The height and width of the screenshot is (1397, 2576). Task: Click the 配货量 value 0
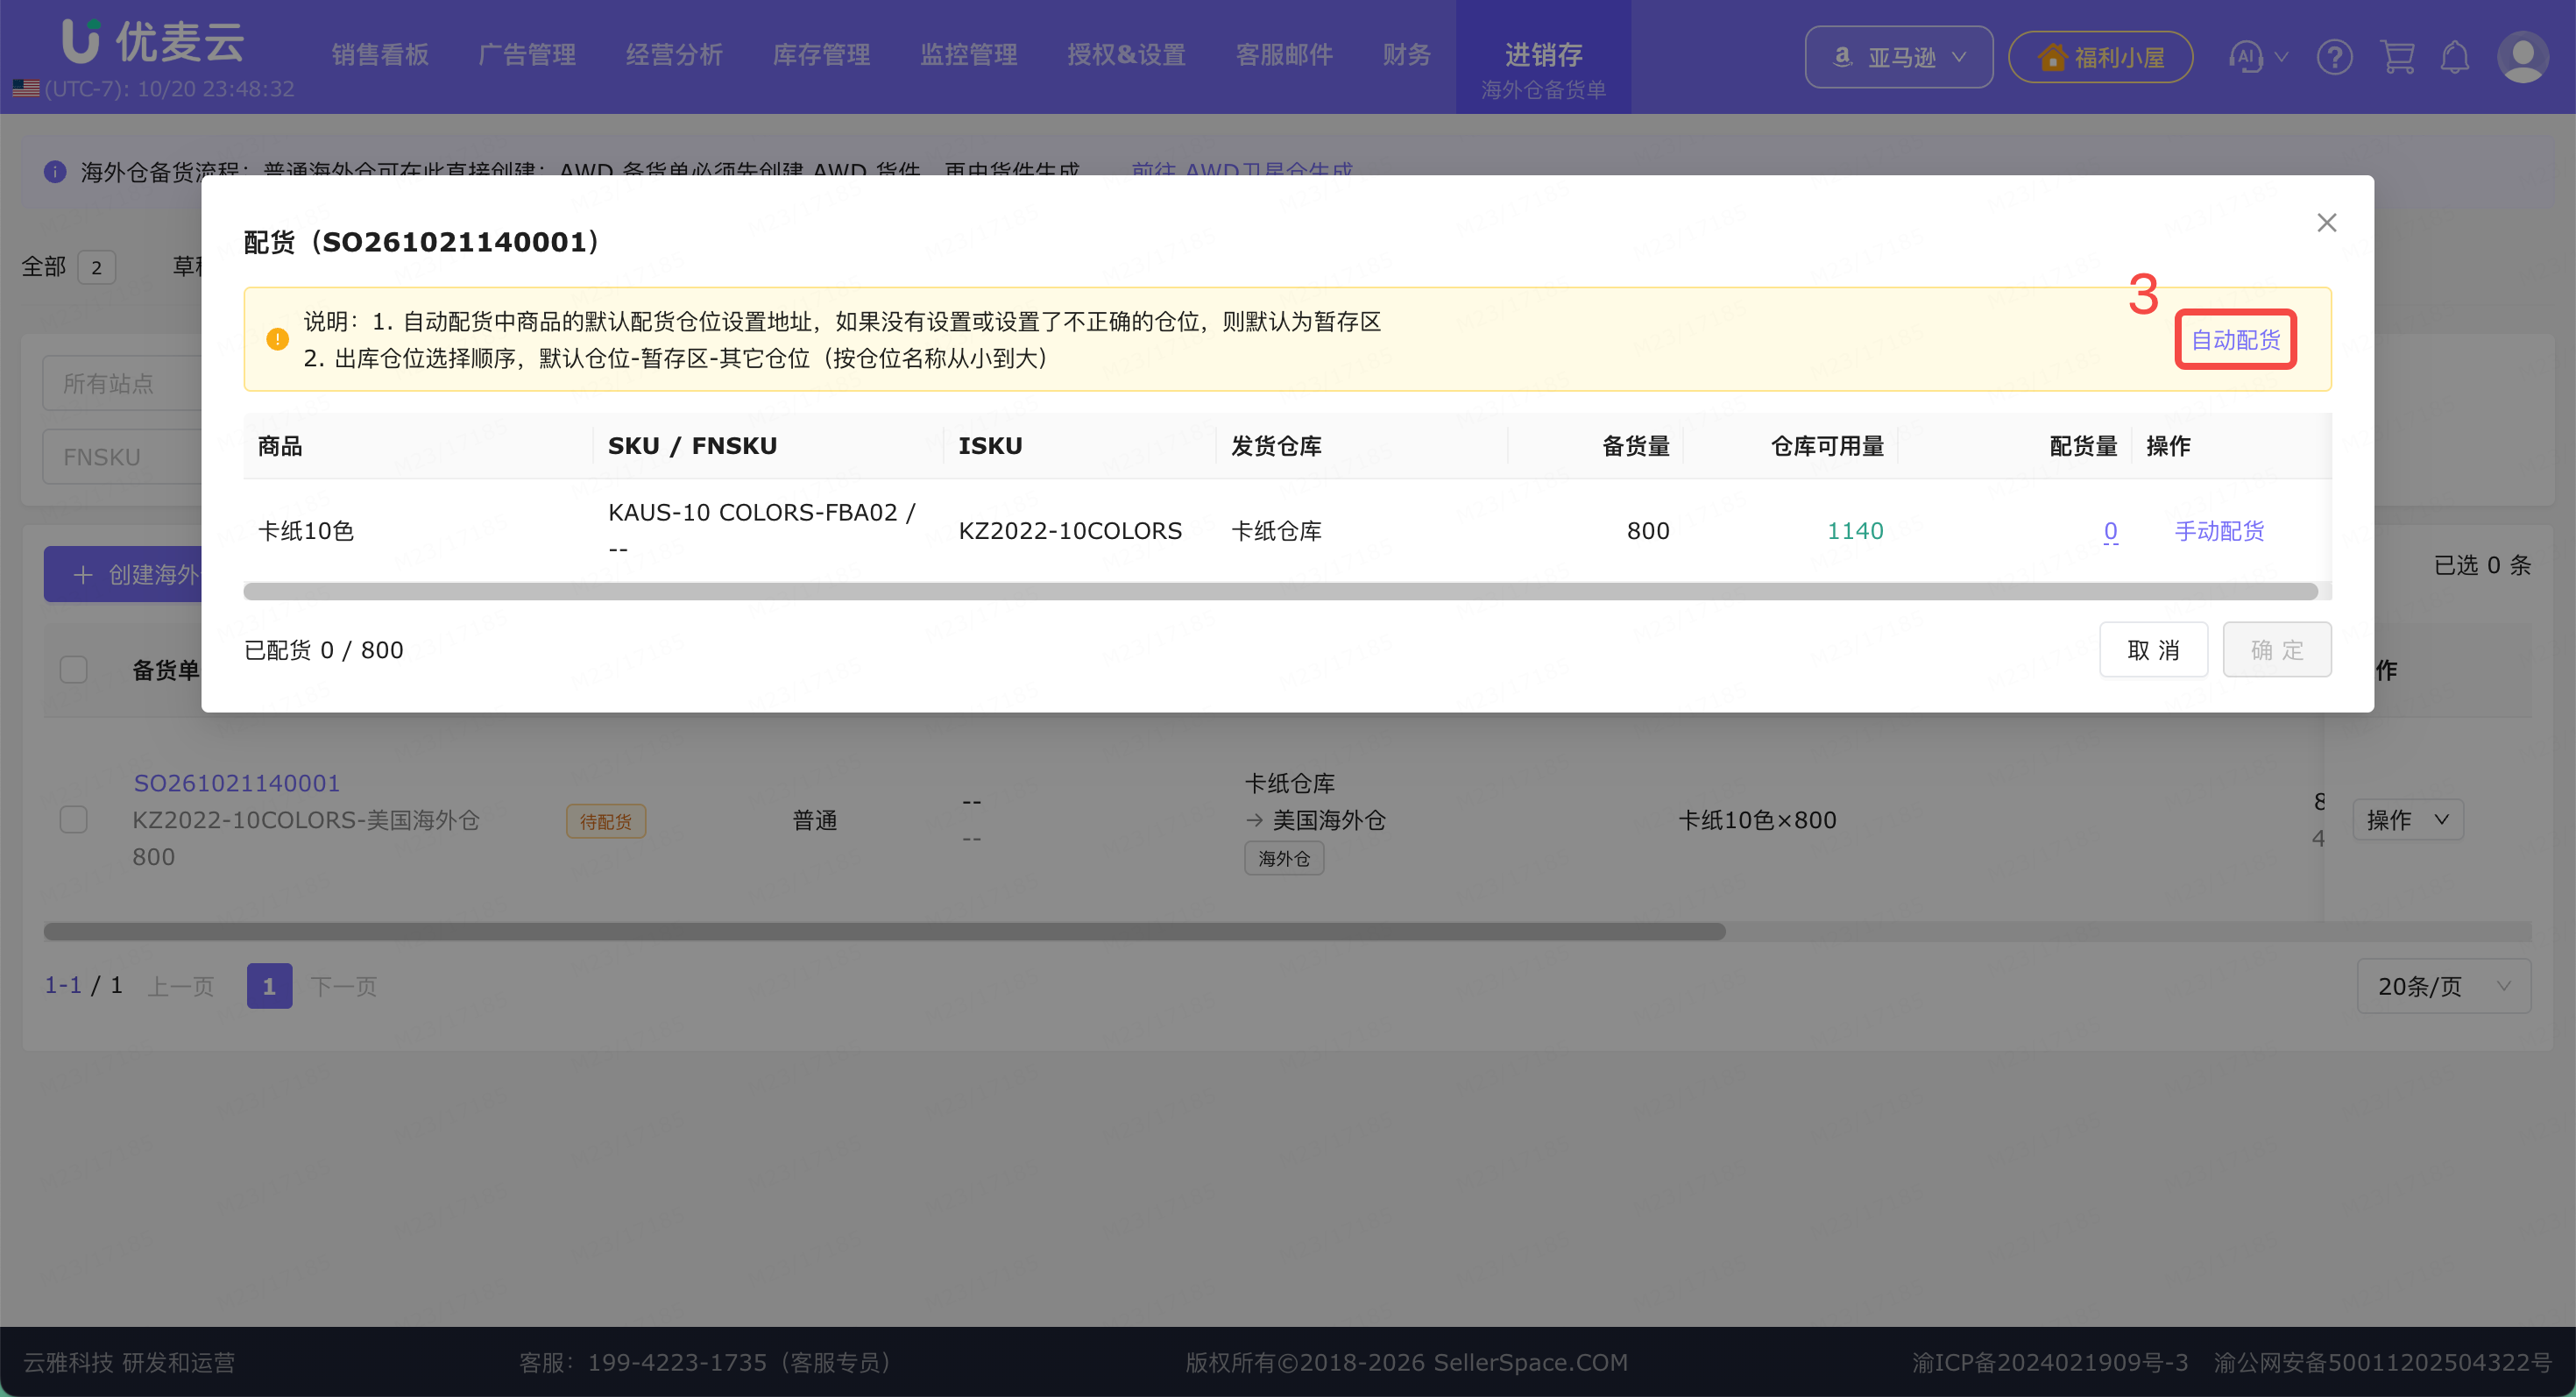[2110, 531]
